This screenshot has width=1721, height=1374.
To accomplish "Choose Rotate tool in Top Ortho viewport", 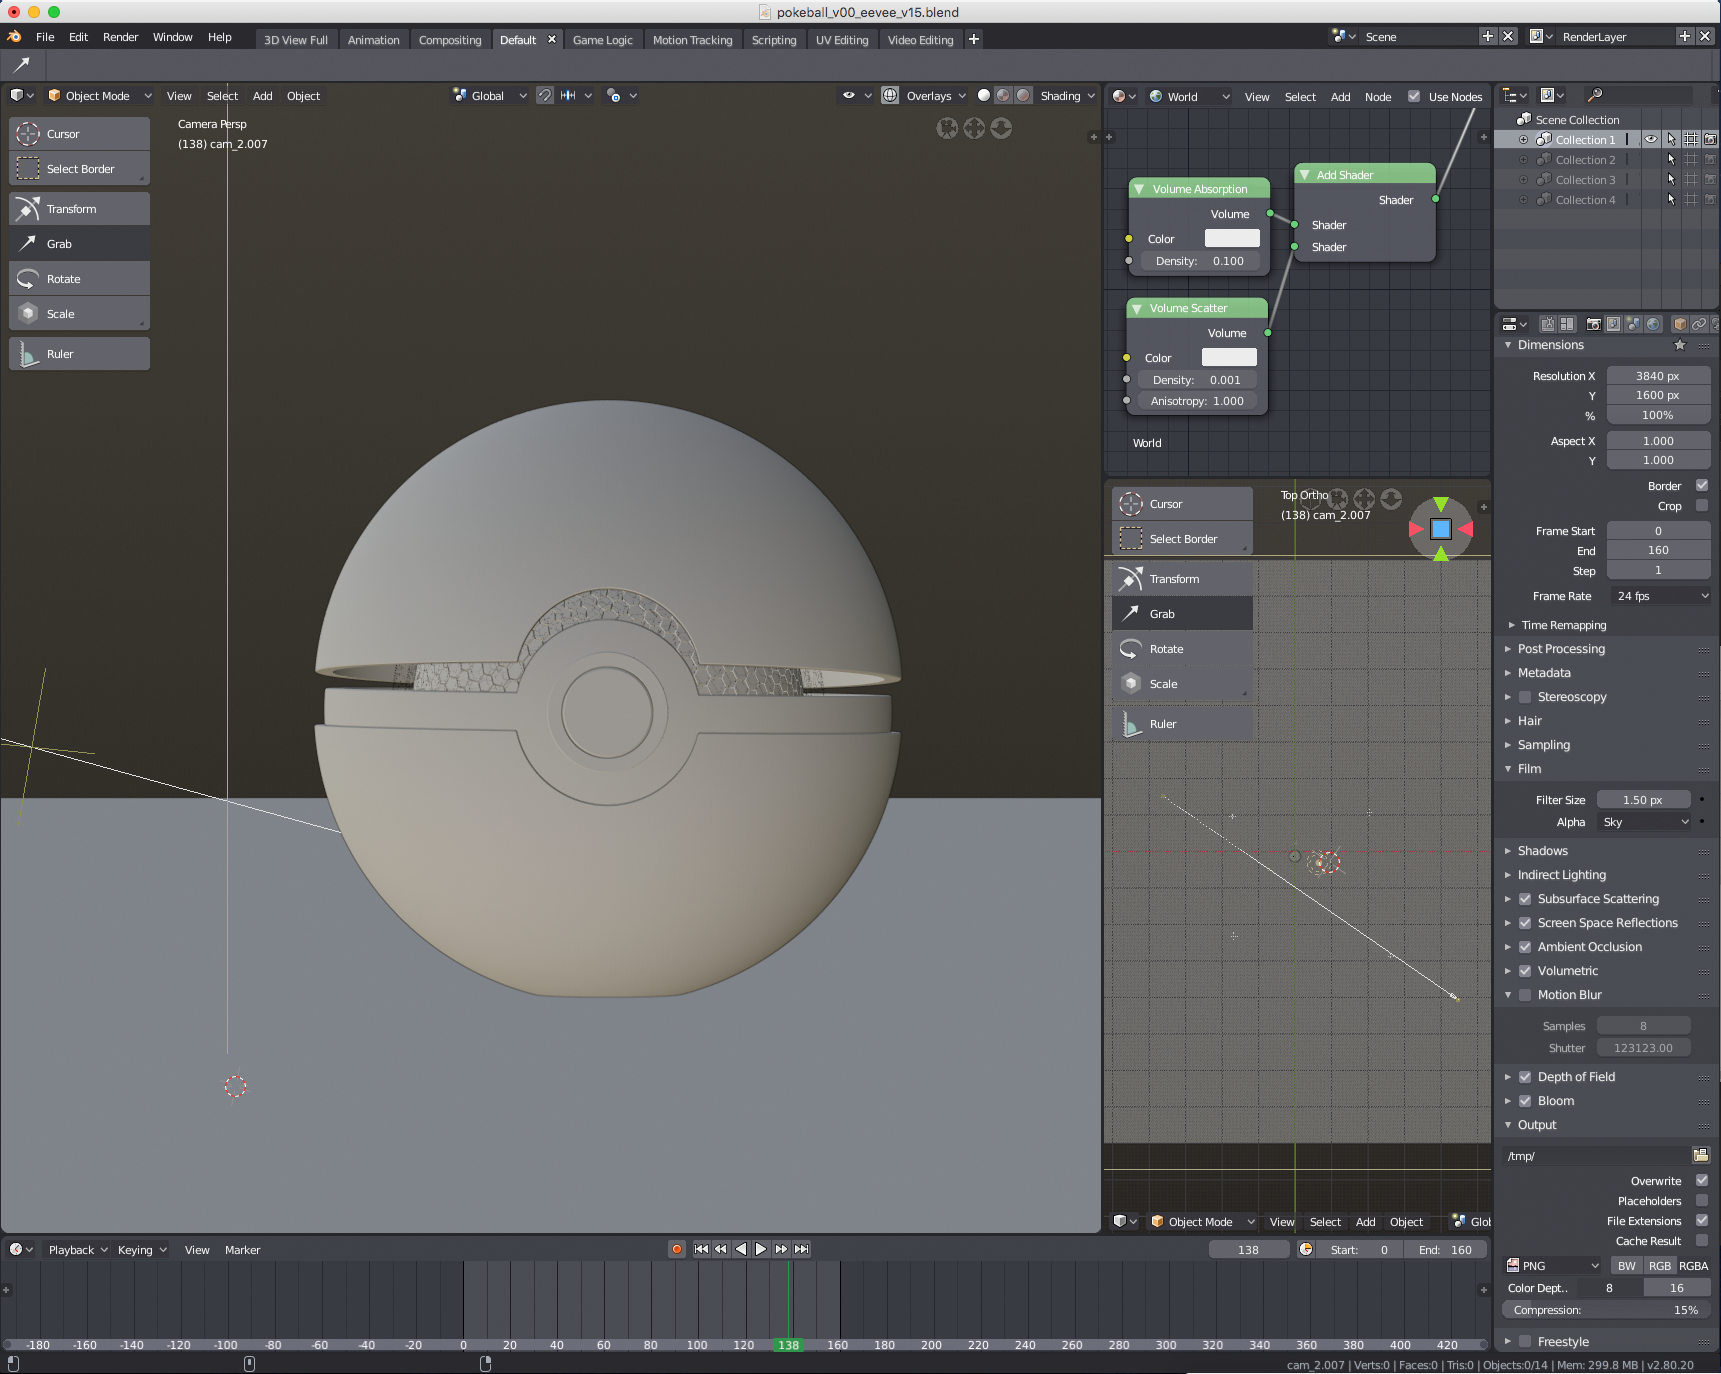I will (x=1182, y=649).
